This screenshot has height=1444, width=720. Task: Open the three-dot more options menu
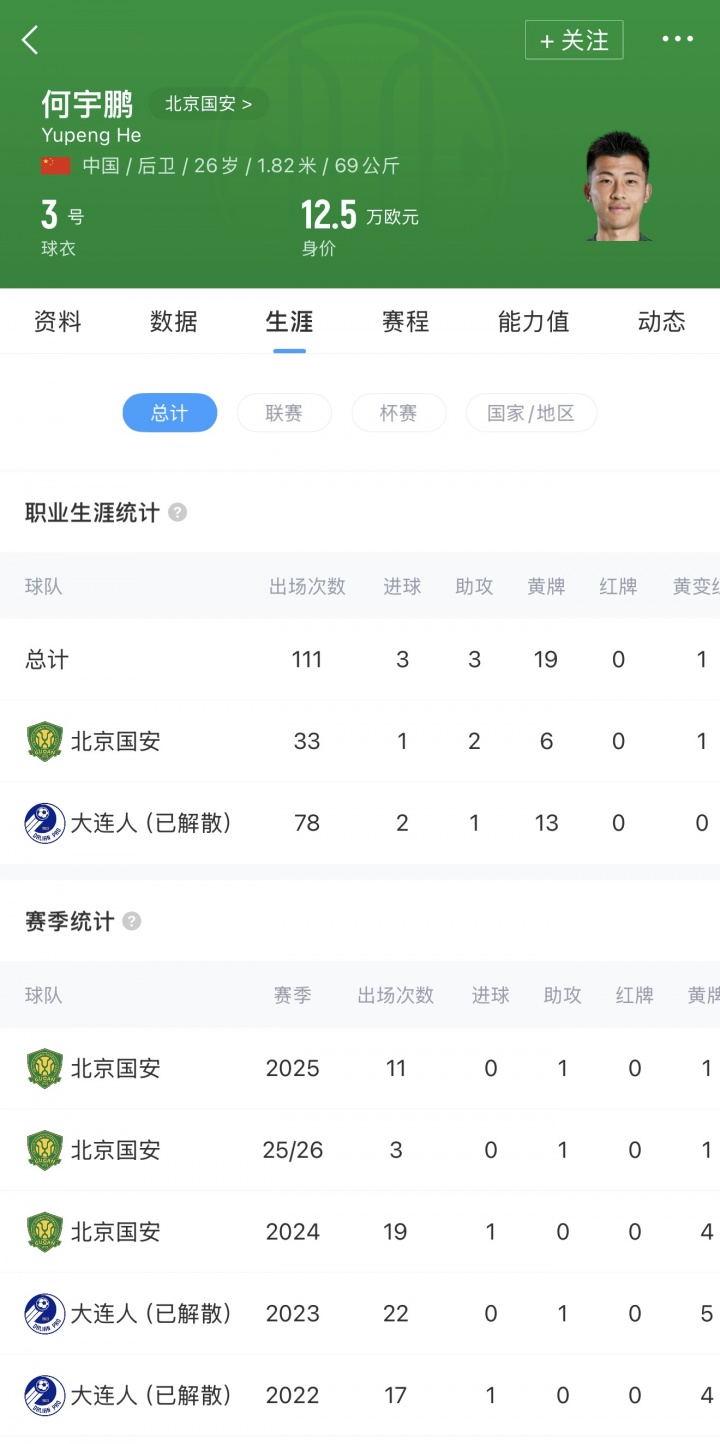677,40
